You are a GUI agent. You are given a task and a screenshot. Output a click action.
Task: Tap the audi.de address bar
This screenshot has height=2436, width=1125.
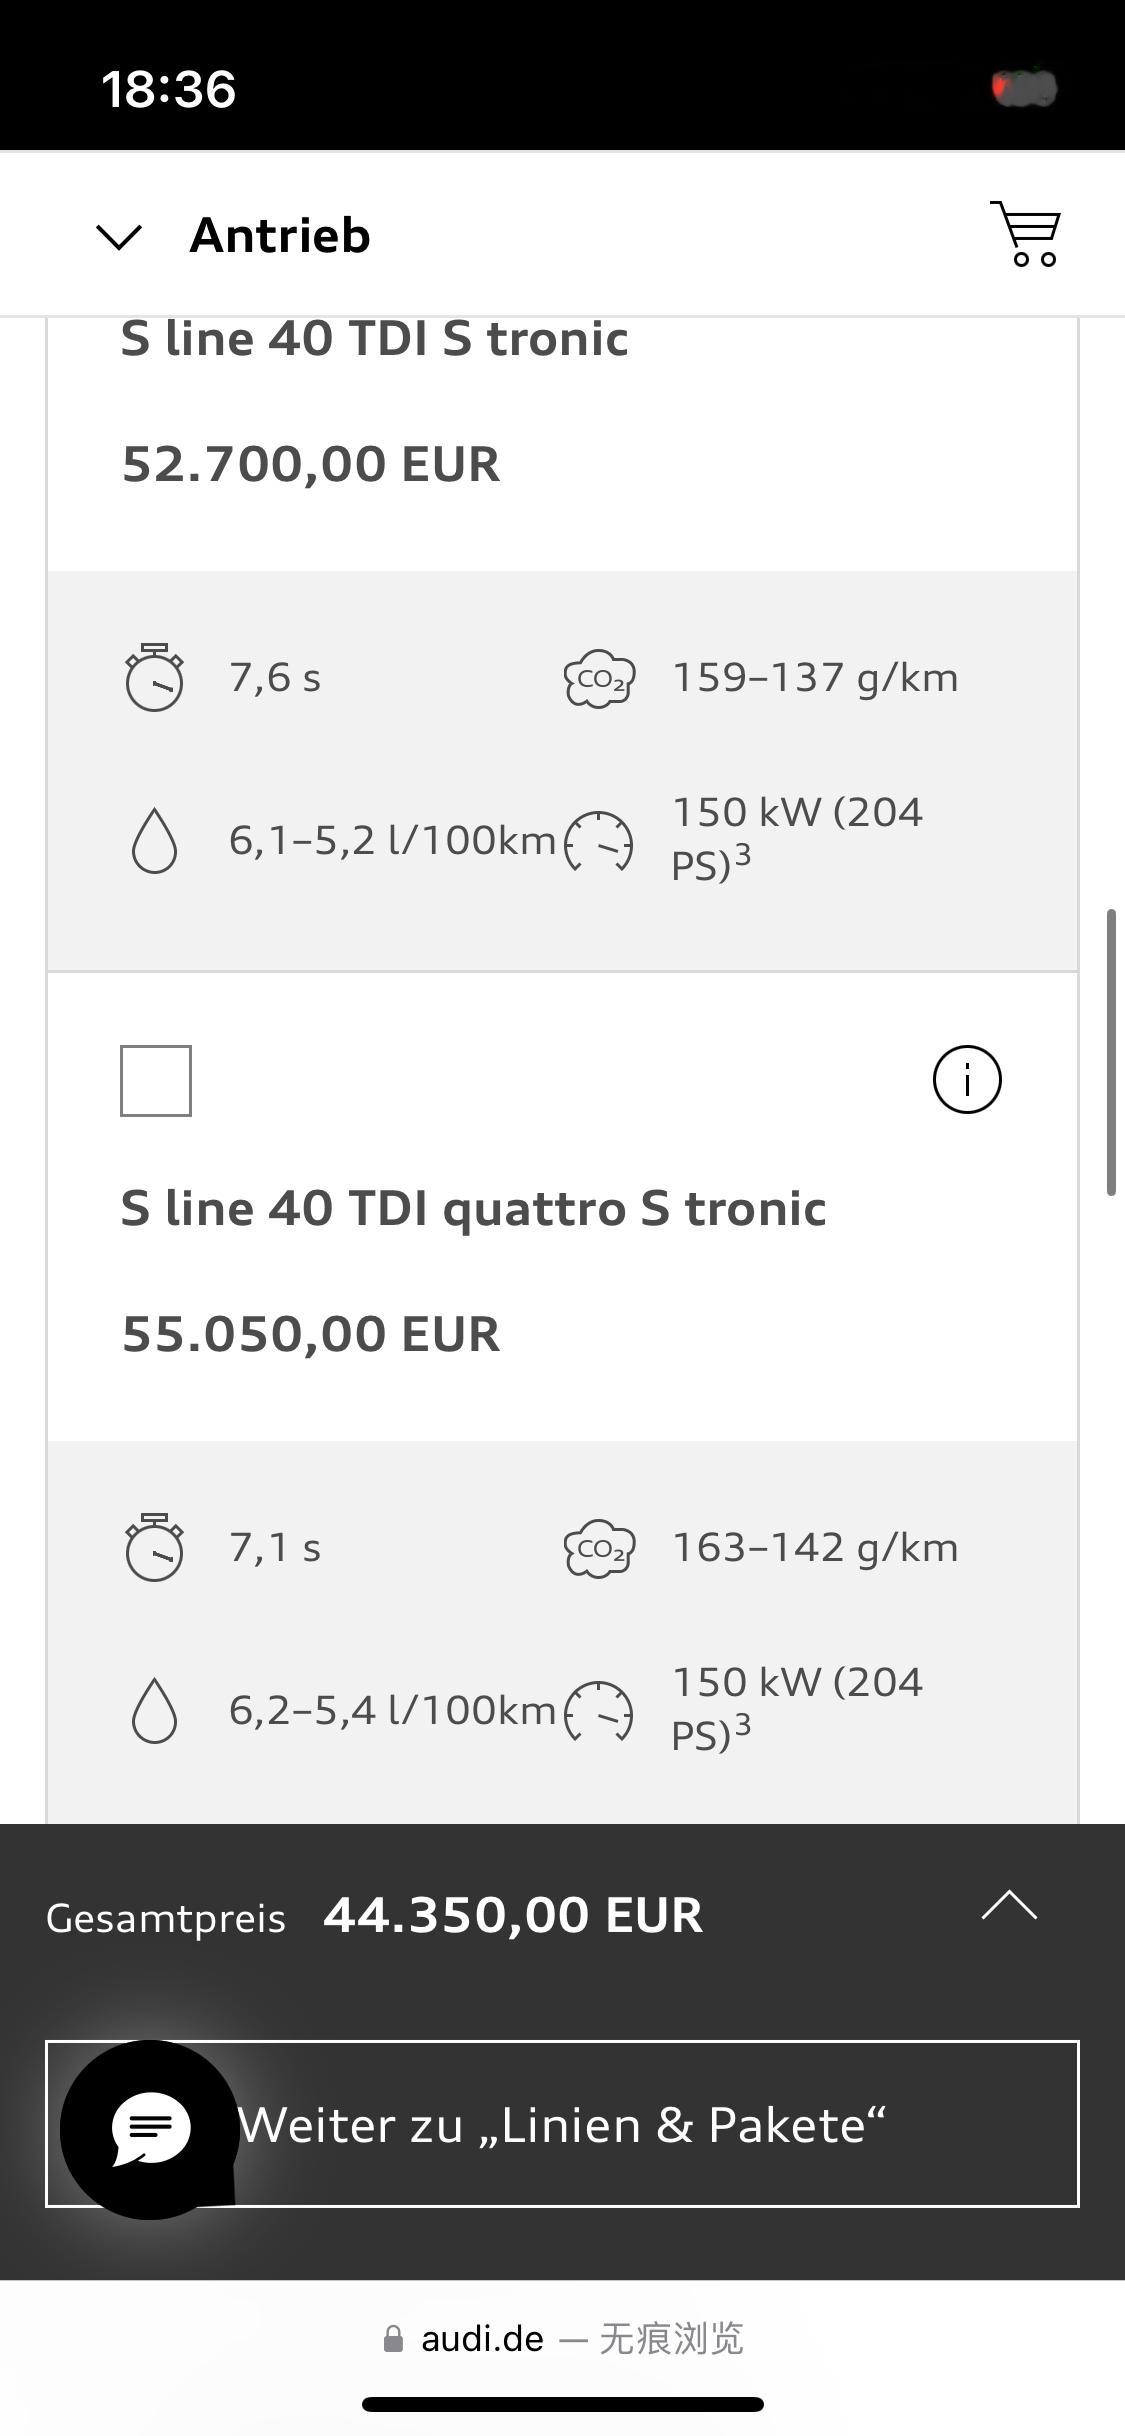pos(563,2339)
